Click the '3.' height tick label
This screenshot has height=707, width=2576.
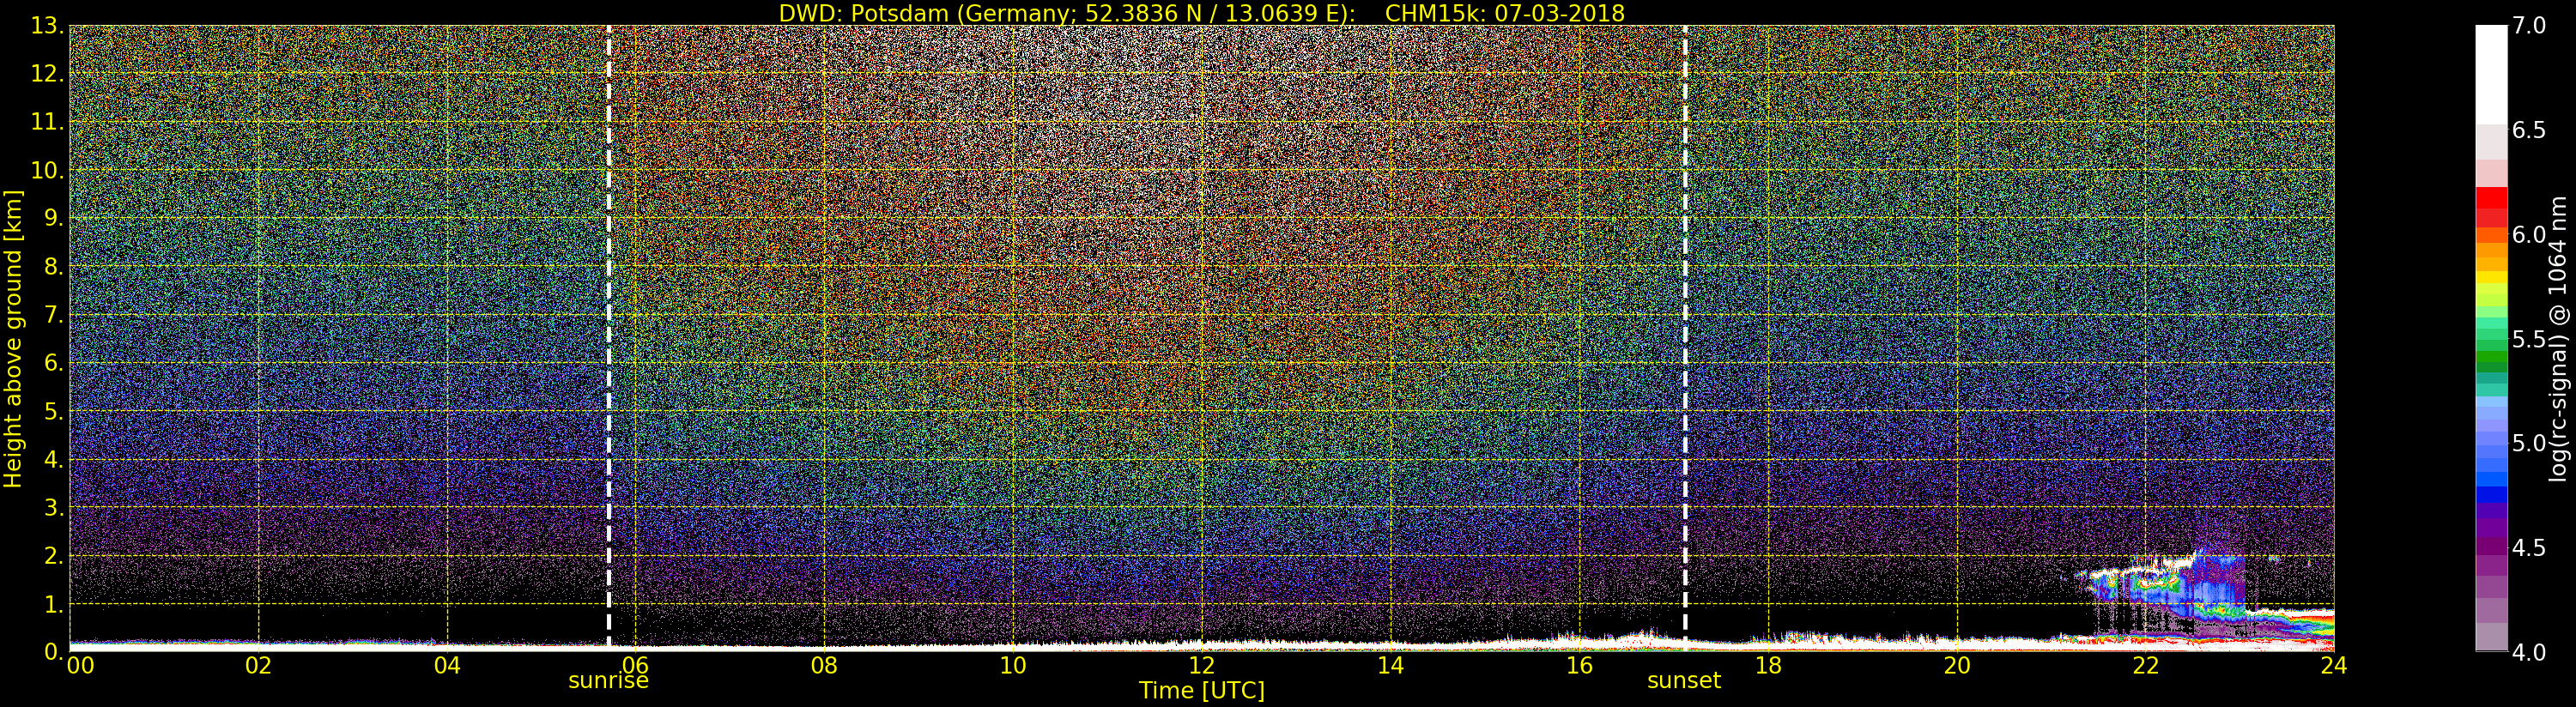pyautogui.click(x=54, y=507)
